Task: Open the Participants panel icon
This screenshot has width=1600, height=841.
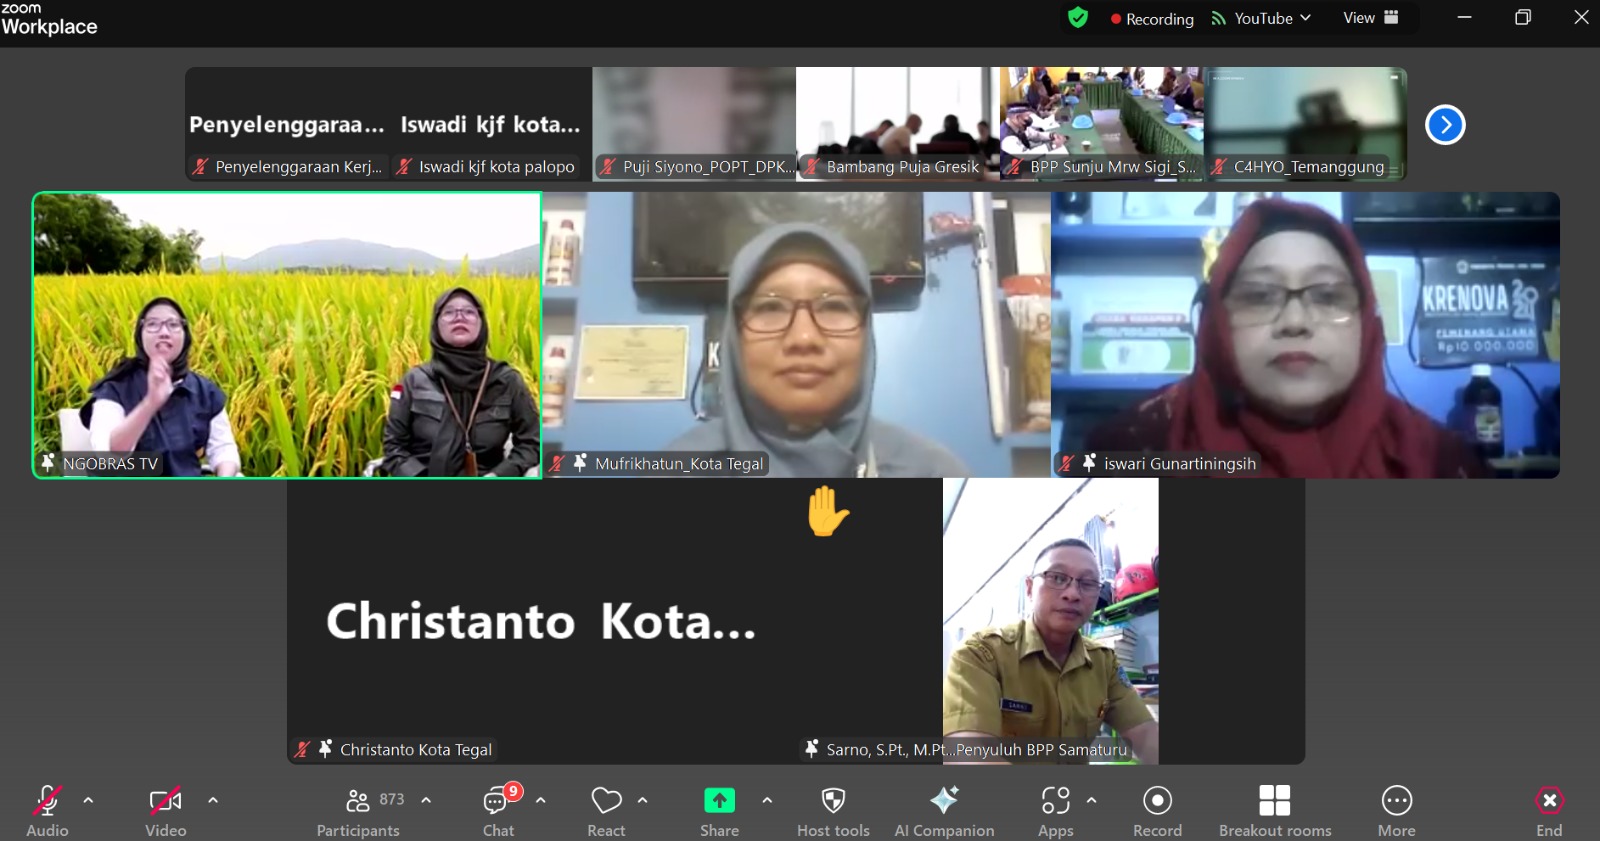Action: coord(357,800)
